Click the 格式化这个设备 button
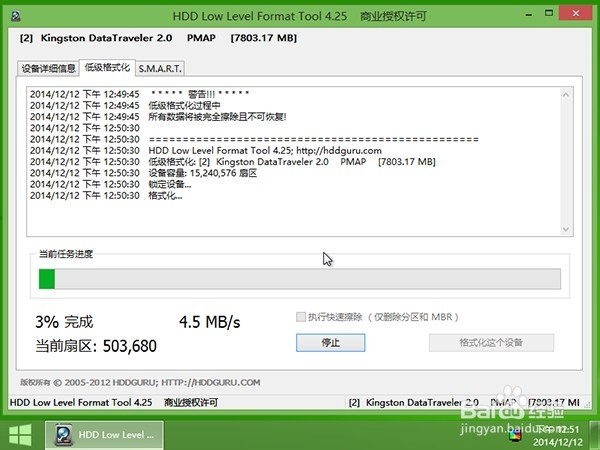Viewport: 600px width, 450px height. click(491, 342)
